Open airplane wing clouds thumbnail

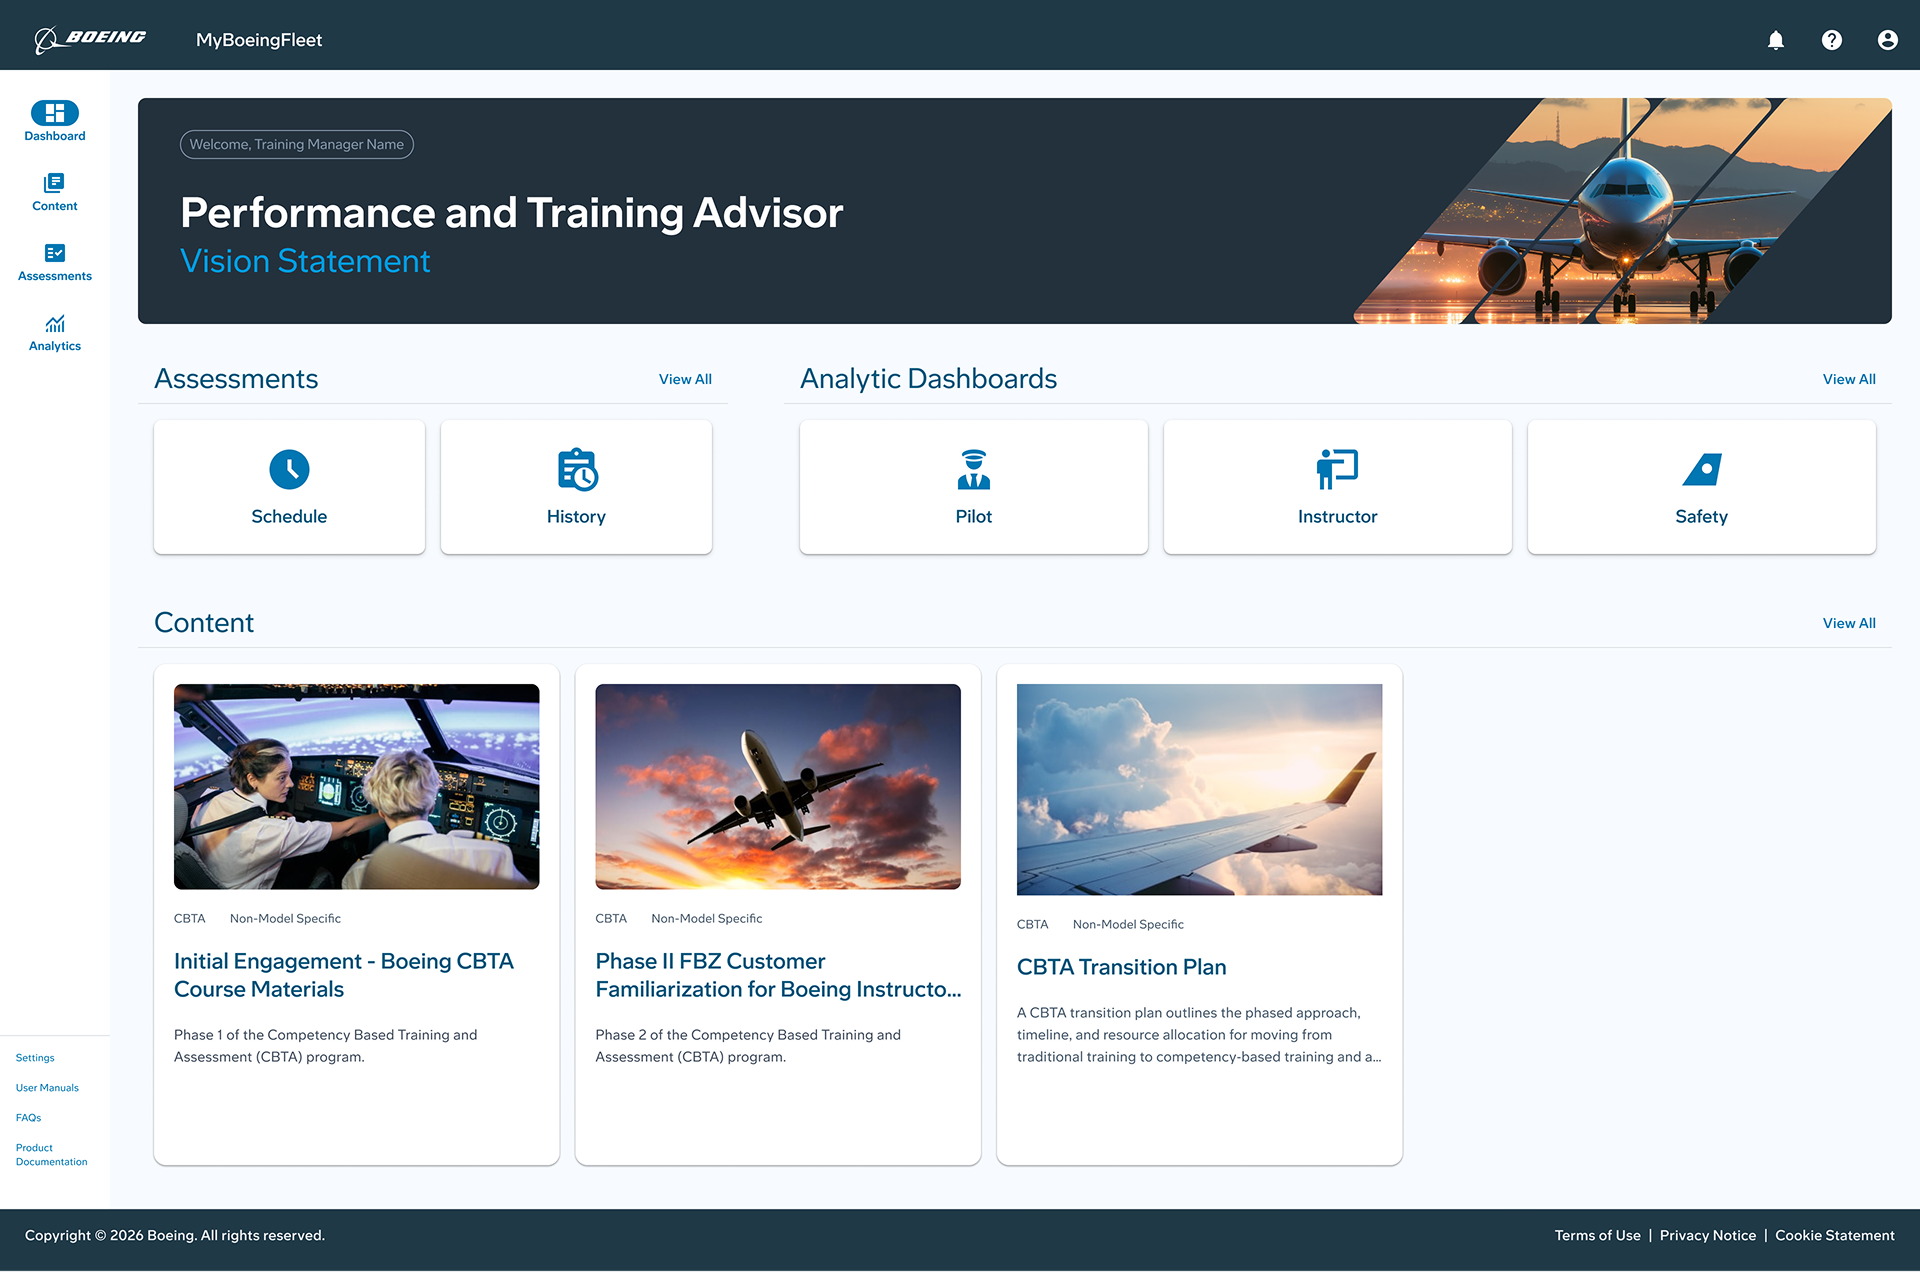click(1200, 790)
